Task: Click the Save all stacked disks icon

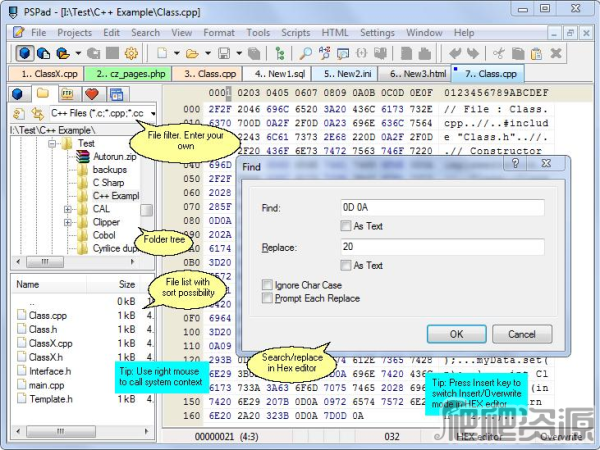Action: point(254,53)
